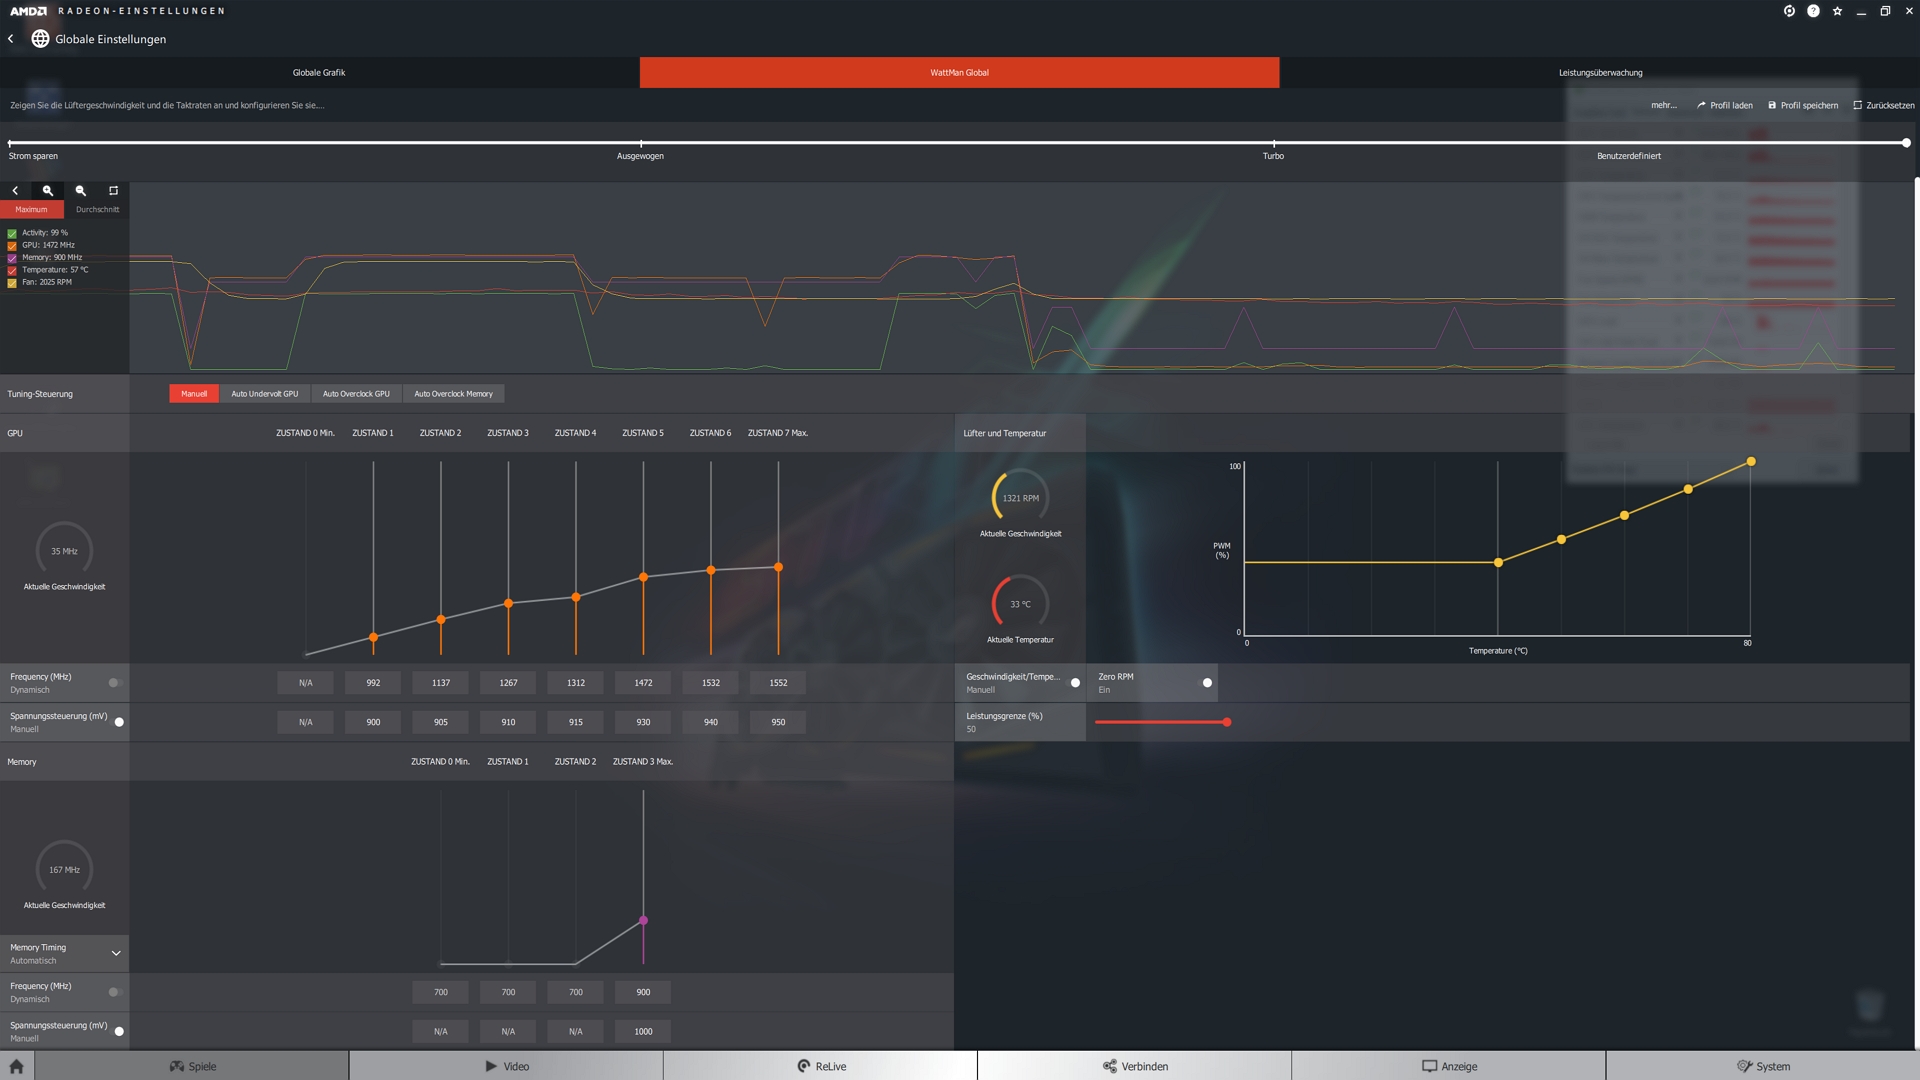Screen dimensions: 1920x1080
Task: Collapse the graph with its back arrow
Action: (x=15, y=190)
